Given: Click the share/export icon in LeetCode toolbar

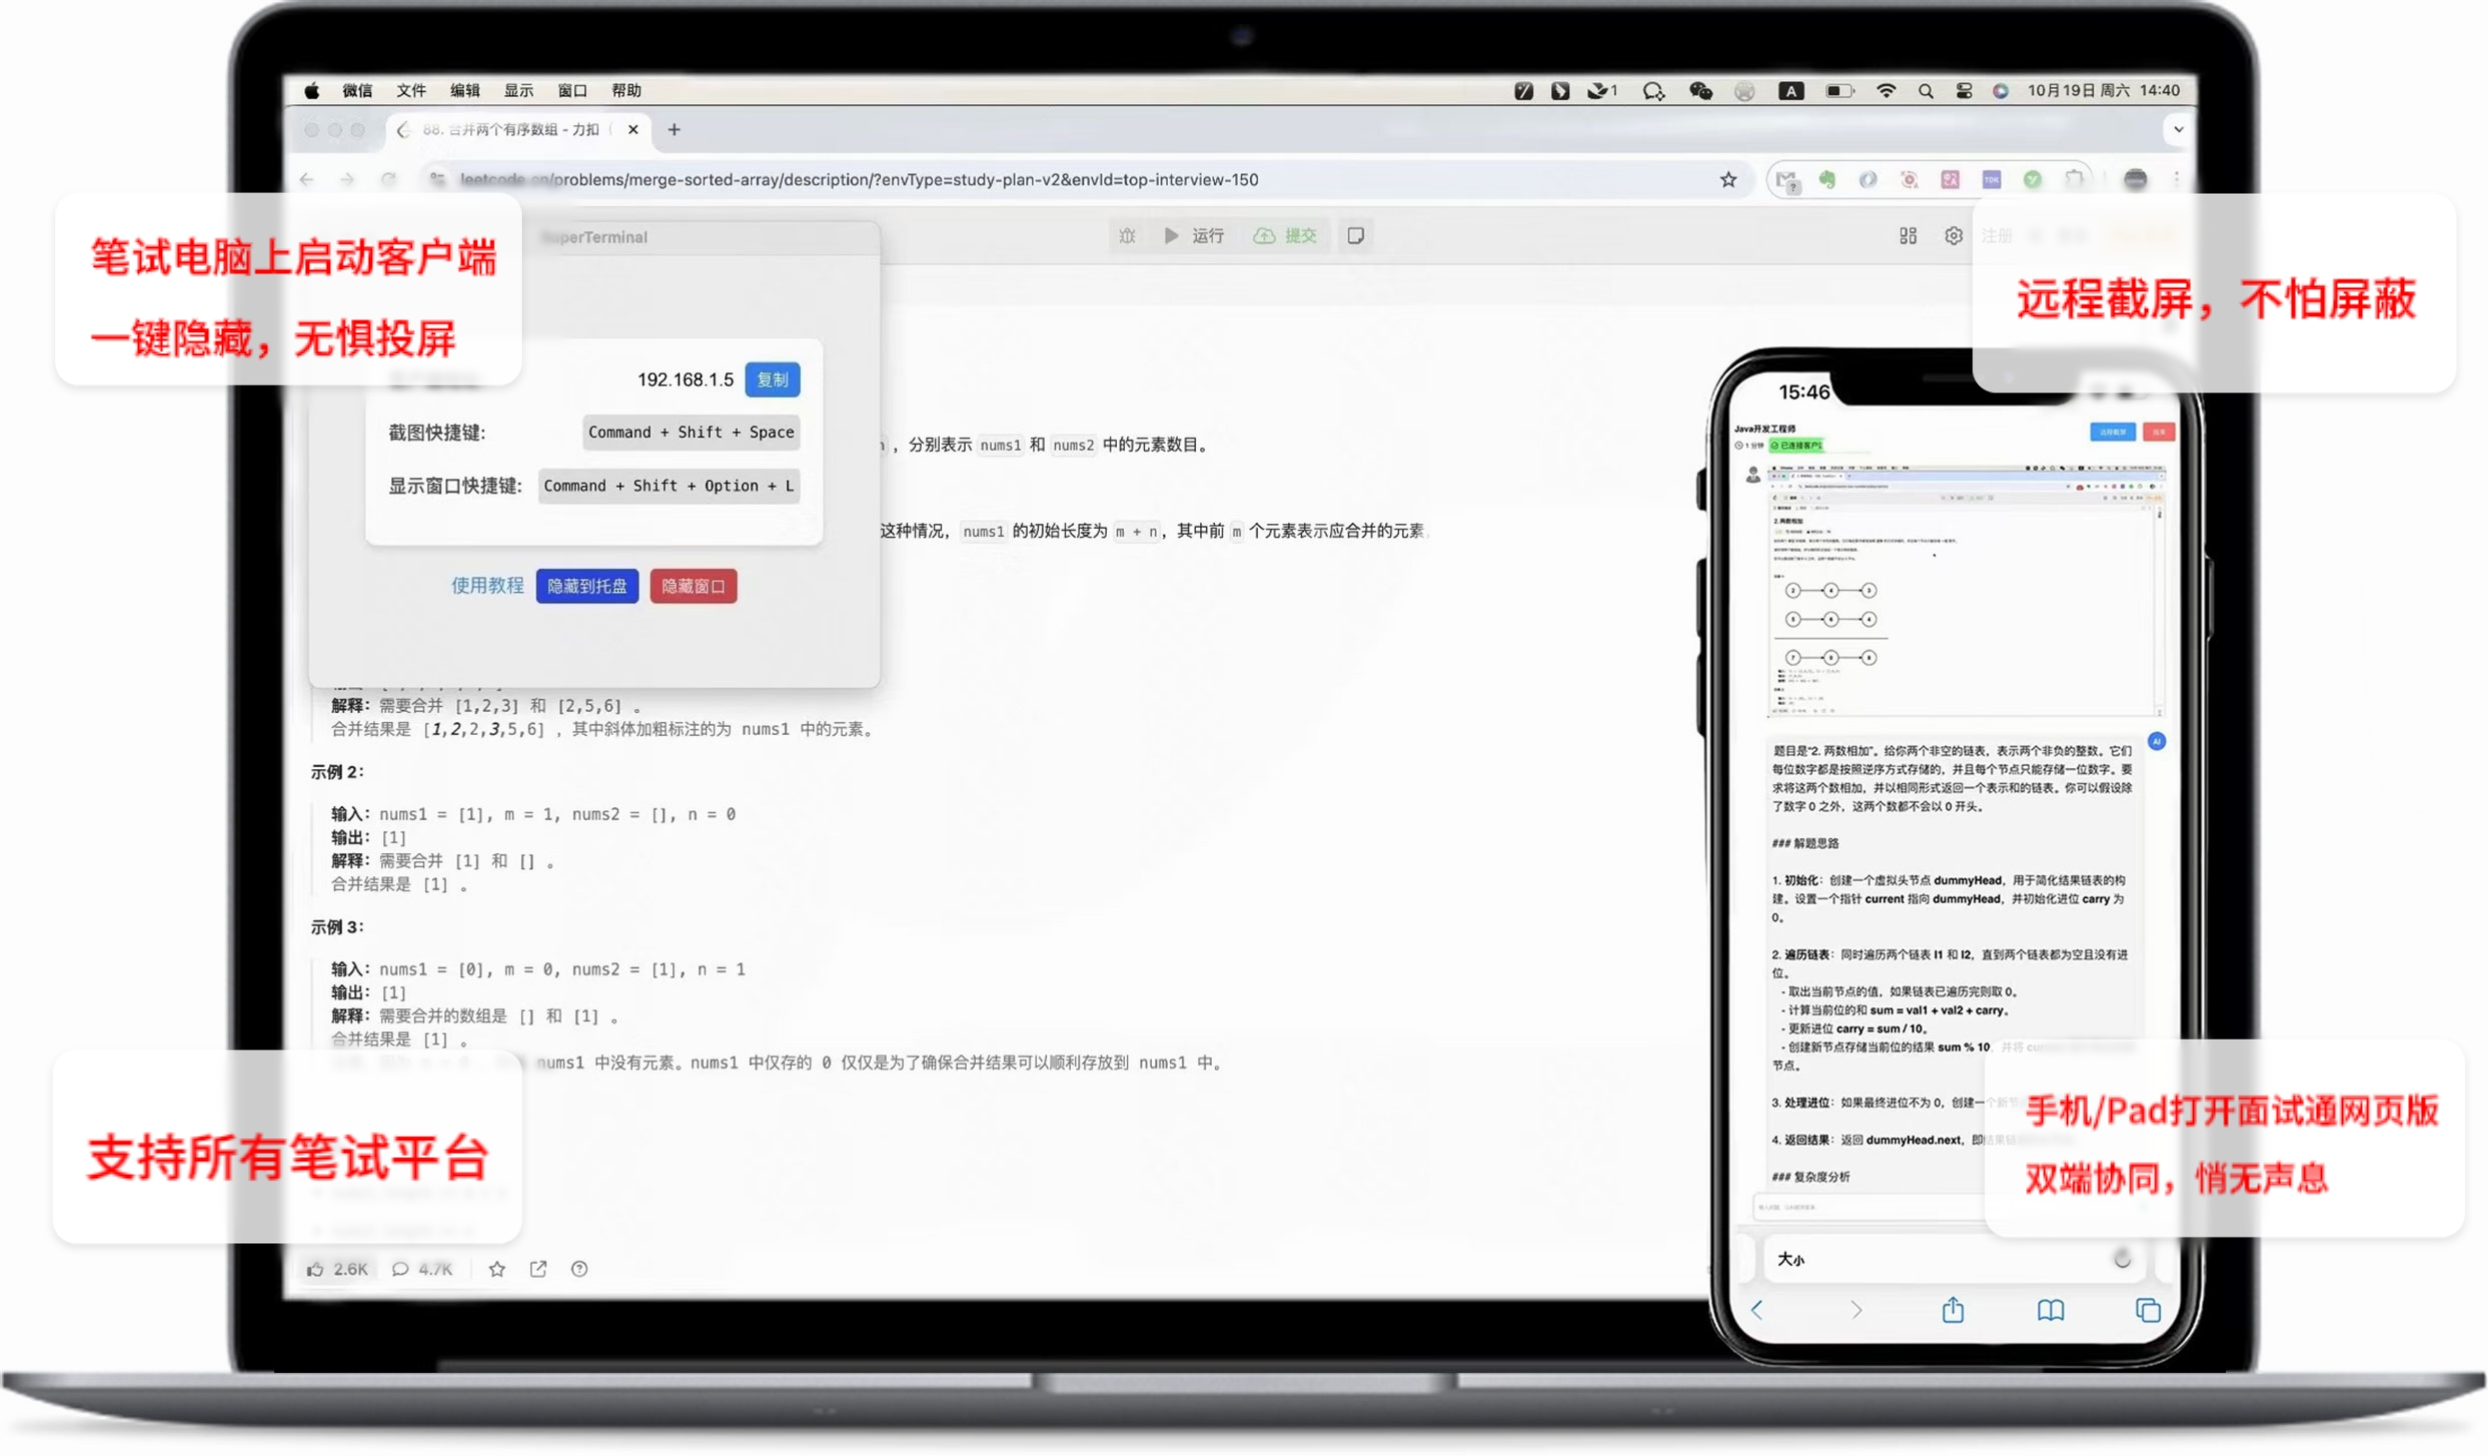Looking at the screenshot, I should (x=539, y=1269).
